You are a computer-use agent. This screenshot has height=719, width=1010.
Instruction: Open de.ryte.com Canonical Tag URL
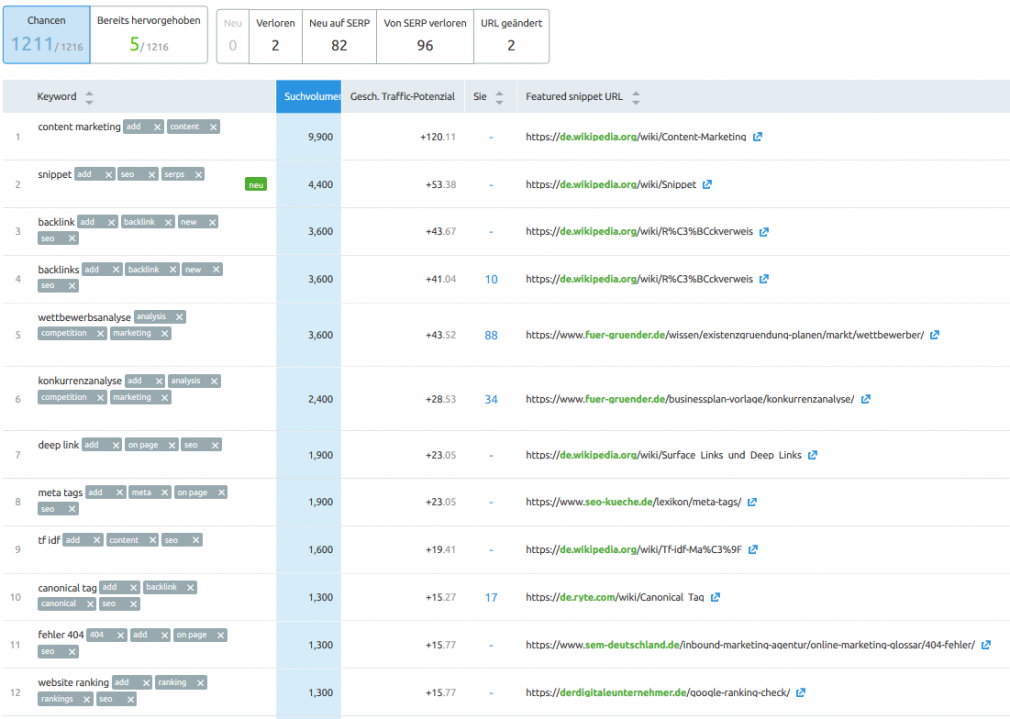point(615,597)
